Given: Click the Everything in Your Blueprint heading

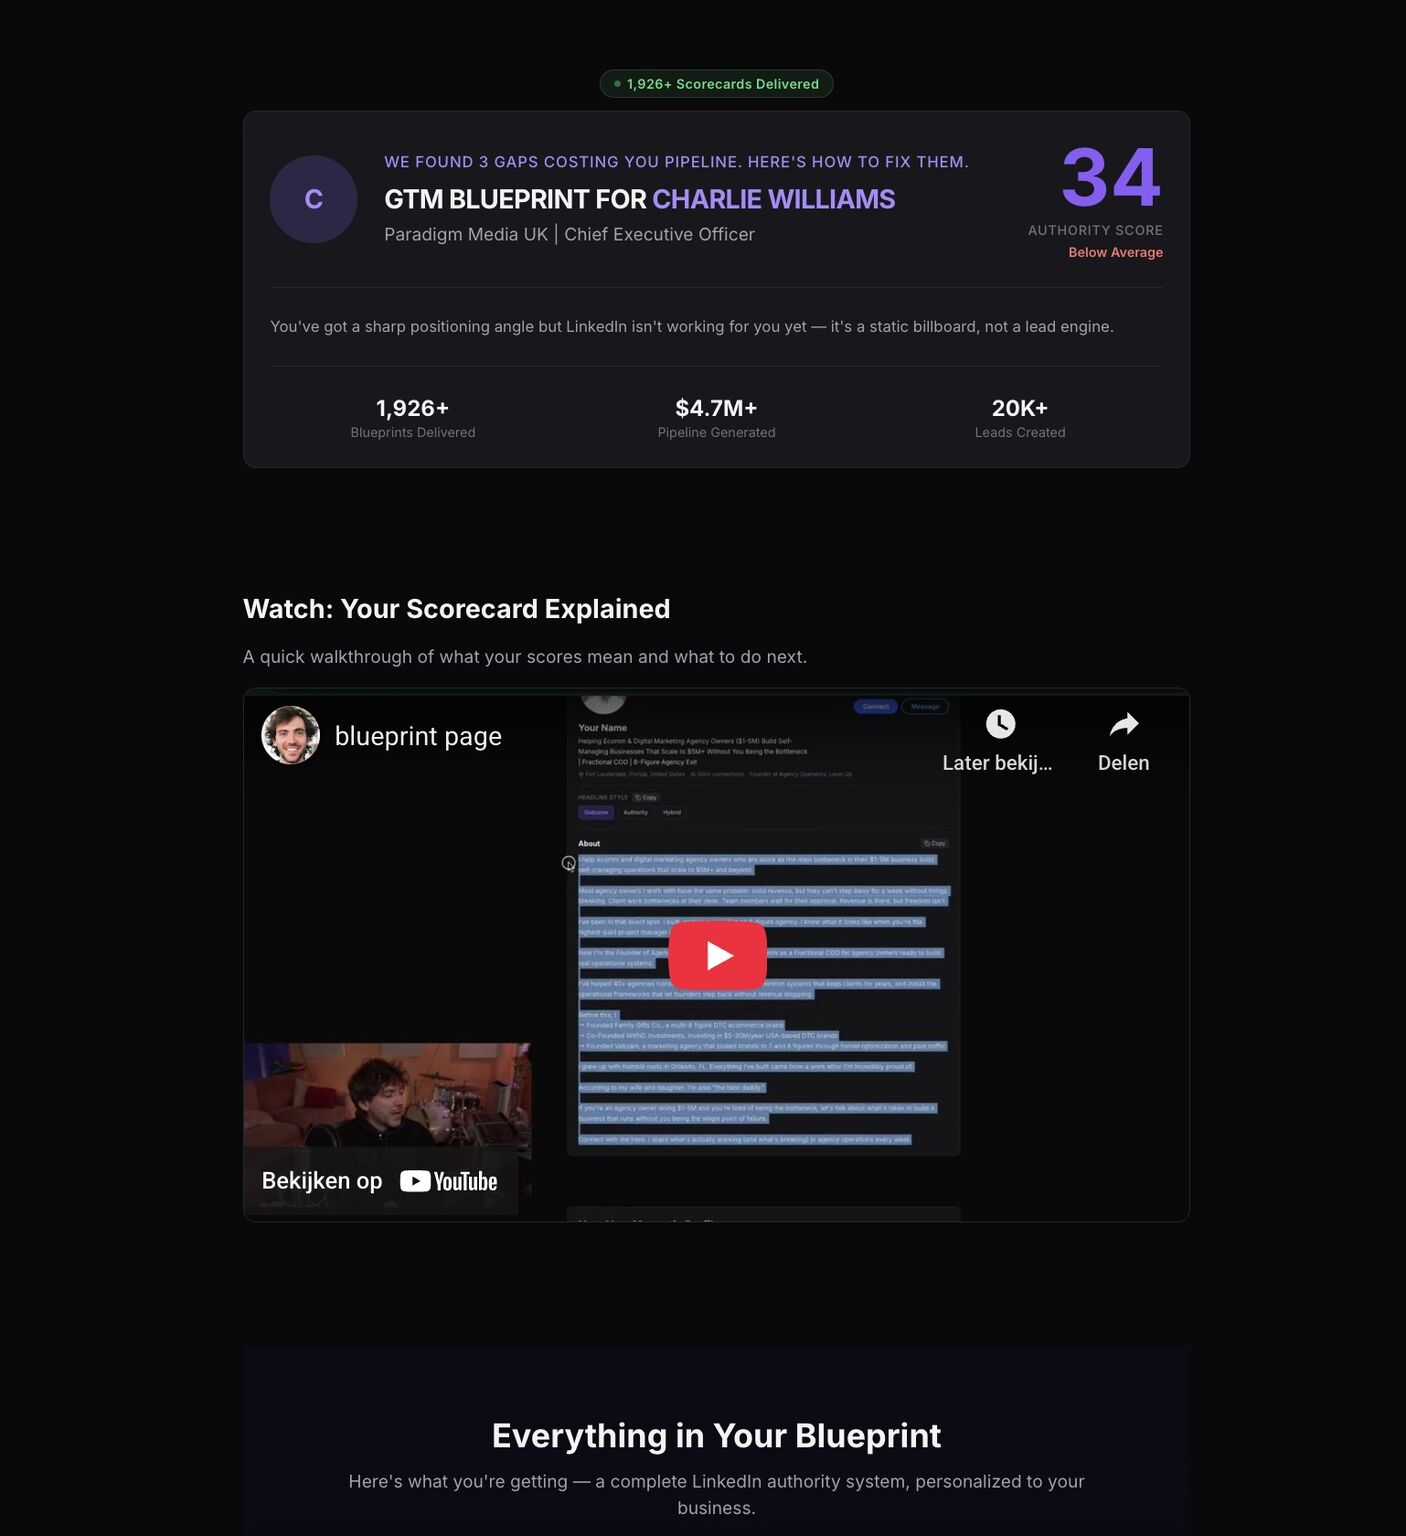Looking at the screenshot, I should 716,1436.
